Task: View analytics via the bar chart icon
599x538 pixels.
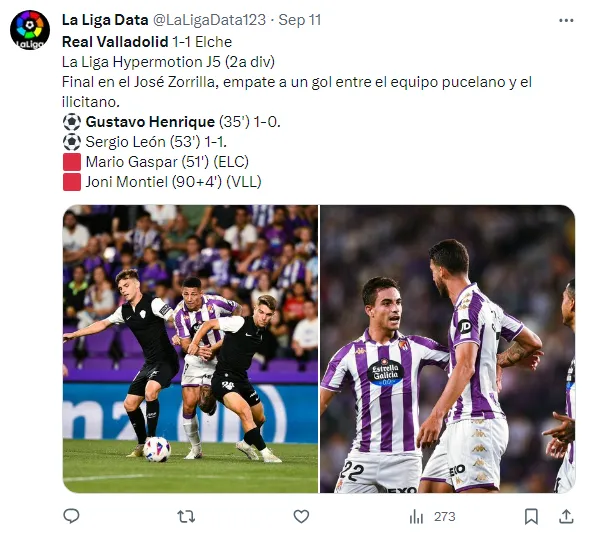Action: coord(416,517)
